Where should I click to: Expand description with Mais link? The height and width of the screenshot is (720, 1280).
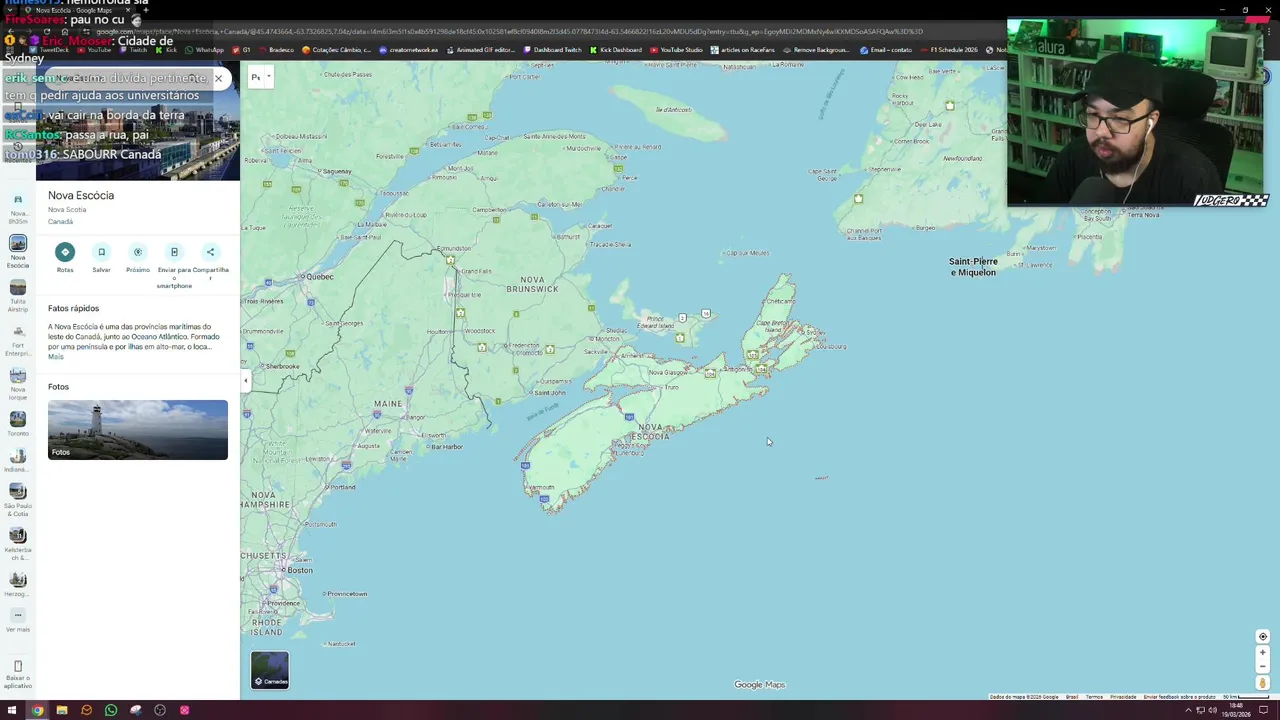point(55,357)
